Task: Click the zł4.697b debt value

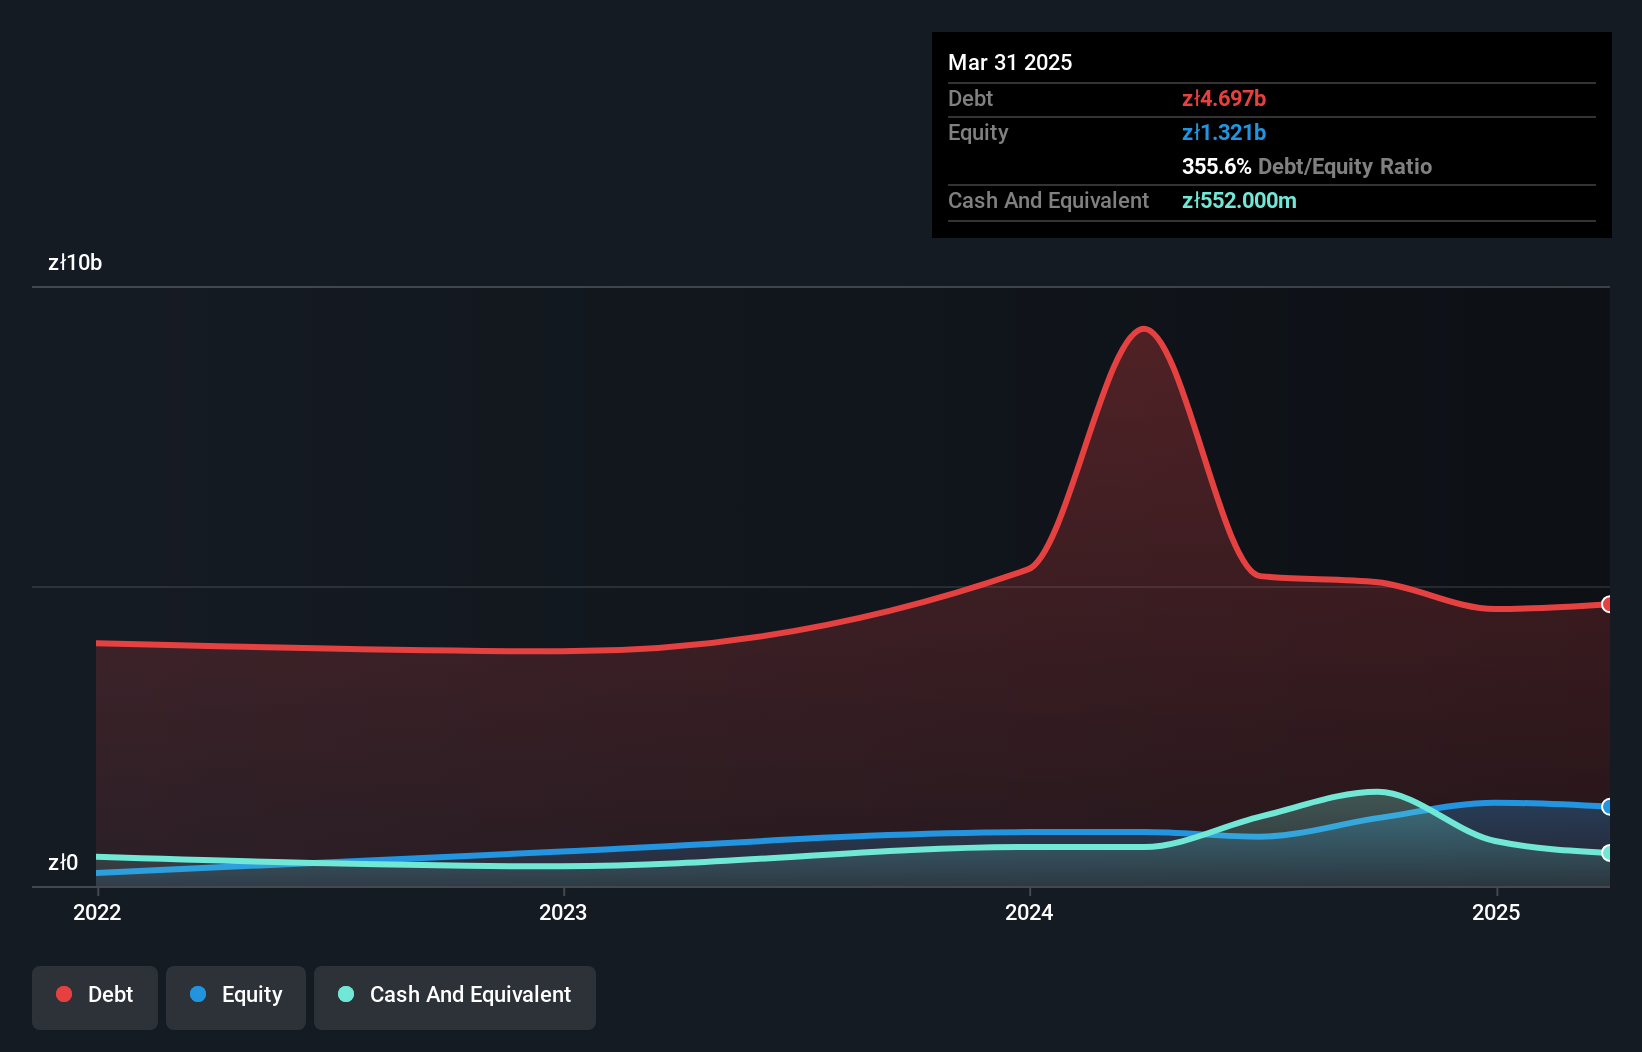Action: 1224,98
